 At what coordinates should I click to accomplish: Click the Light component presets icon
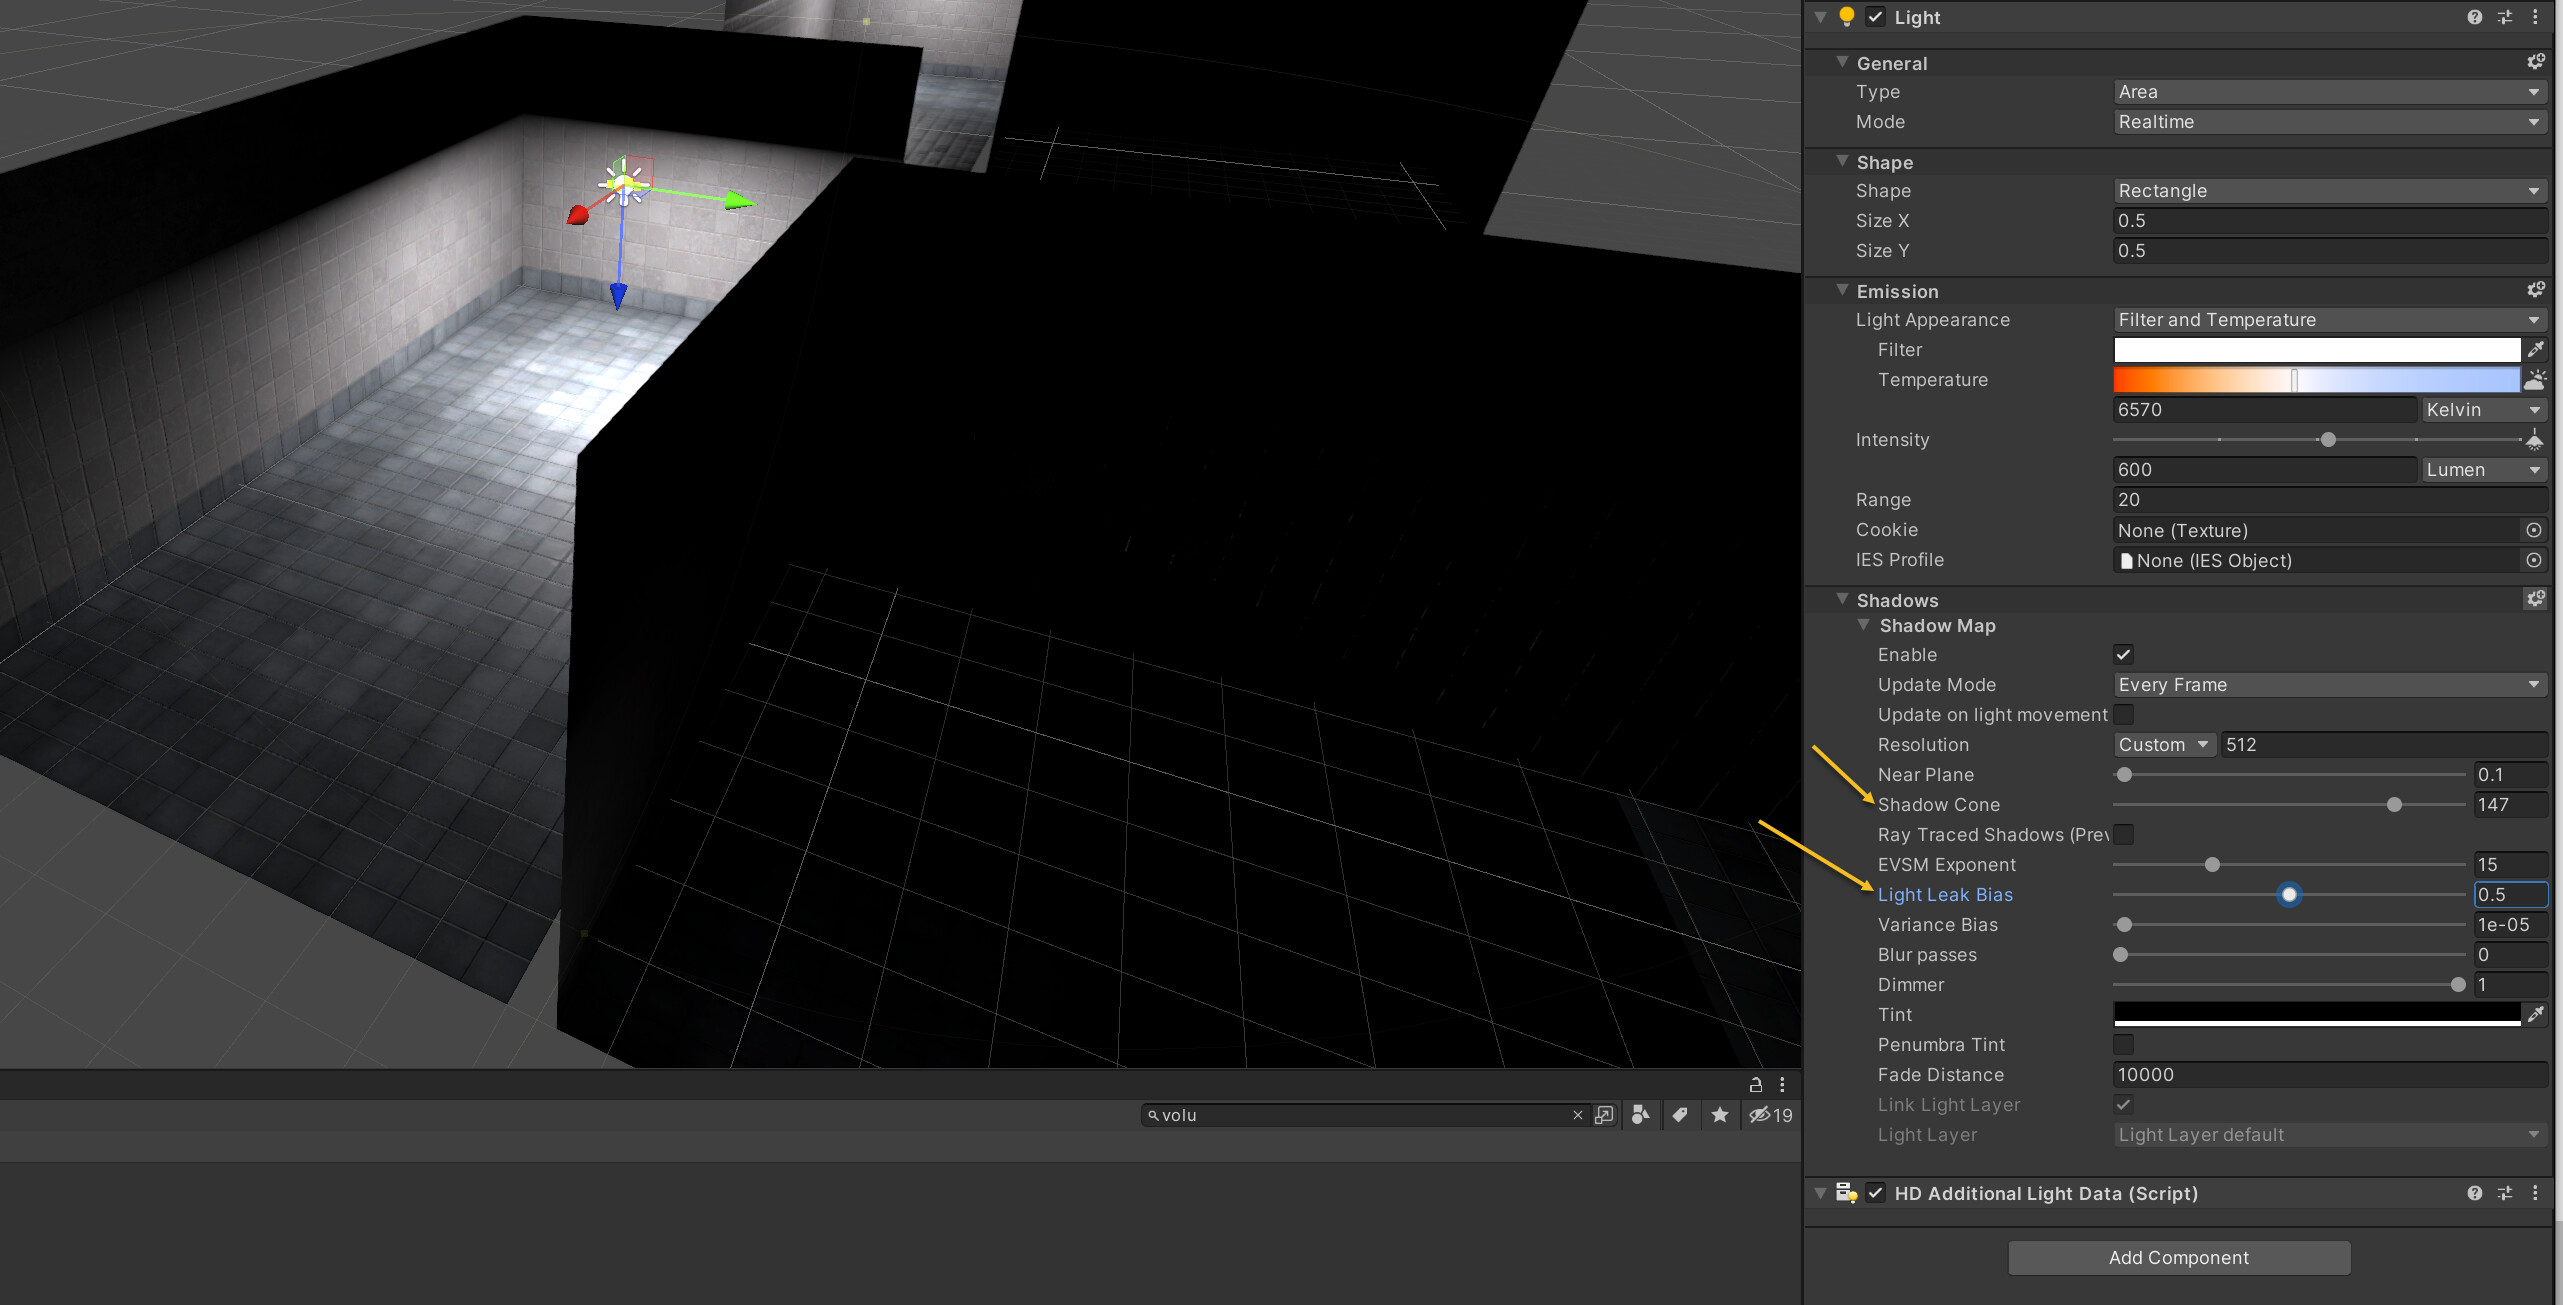pyautogui.click(x=2504, y=17)
